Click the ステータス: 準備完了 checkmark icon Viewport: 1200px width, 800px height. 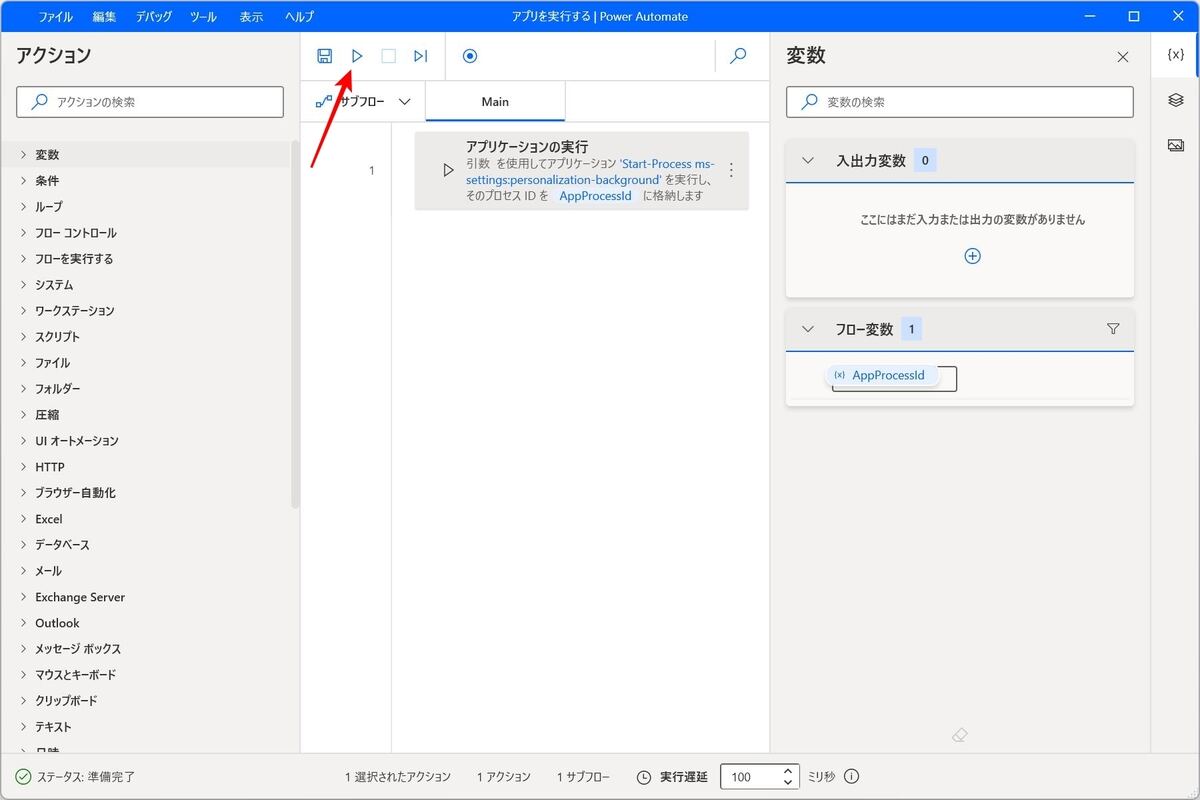[x=23, y=777]
